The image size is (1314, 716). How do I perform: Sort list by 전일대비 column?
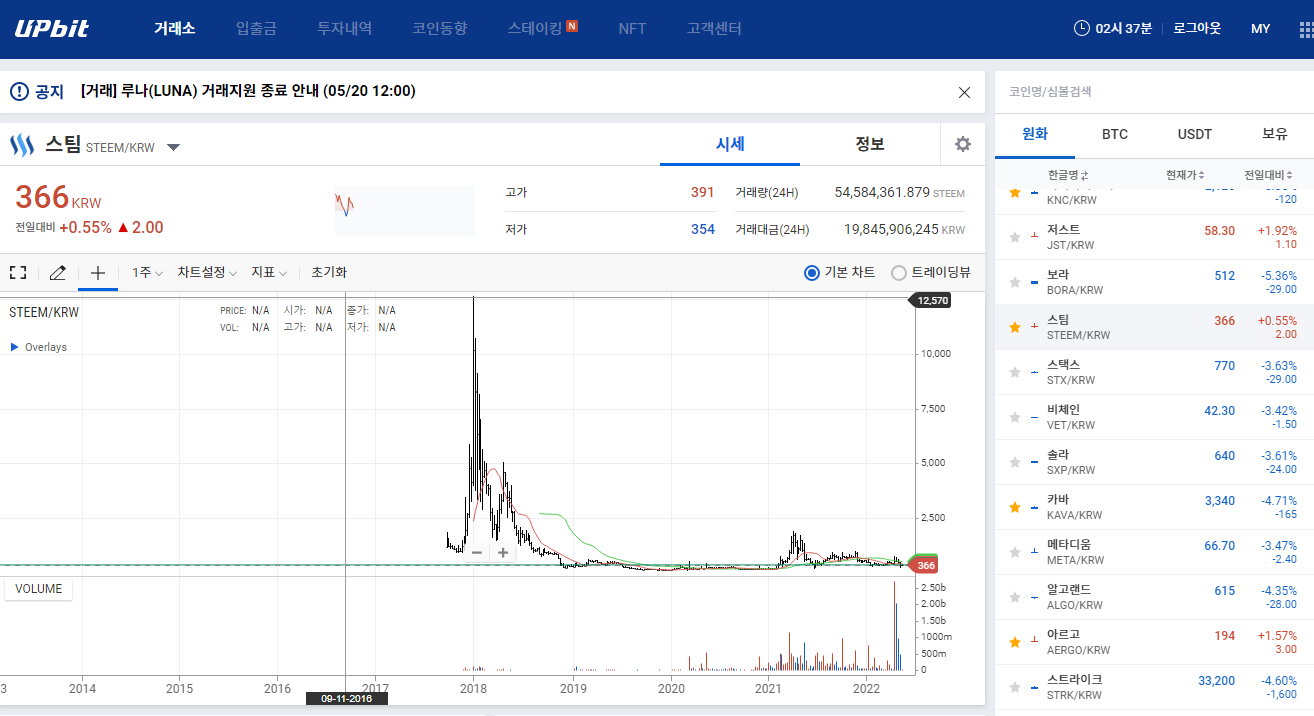coord(1268,175)
